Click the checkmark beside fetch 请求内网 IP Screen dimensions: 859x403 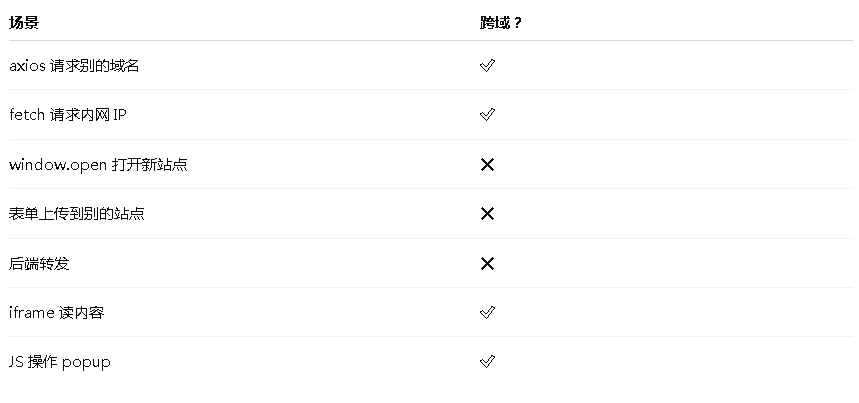click(x=487, y=115)
